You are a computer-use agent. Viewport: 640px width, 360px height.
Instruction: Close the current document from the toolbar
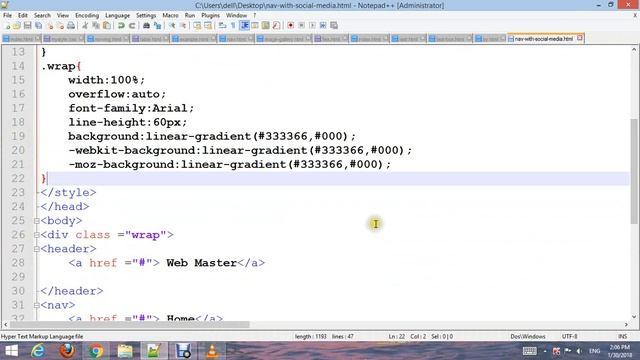click(x=50, y=25)
